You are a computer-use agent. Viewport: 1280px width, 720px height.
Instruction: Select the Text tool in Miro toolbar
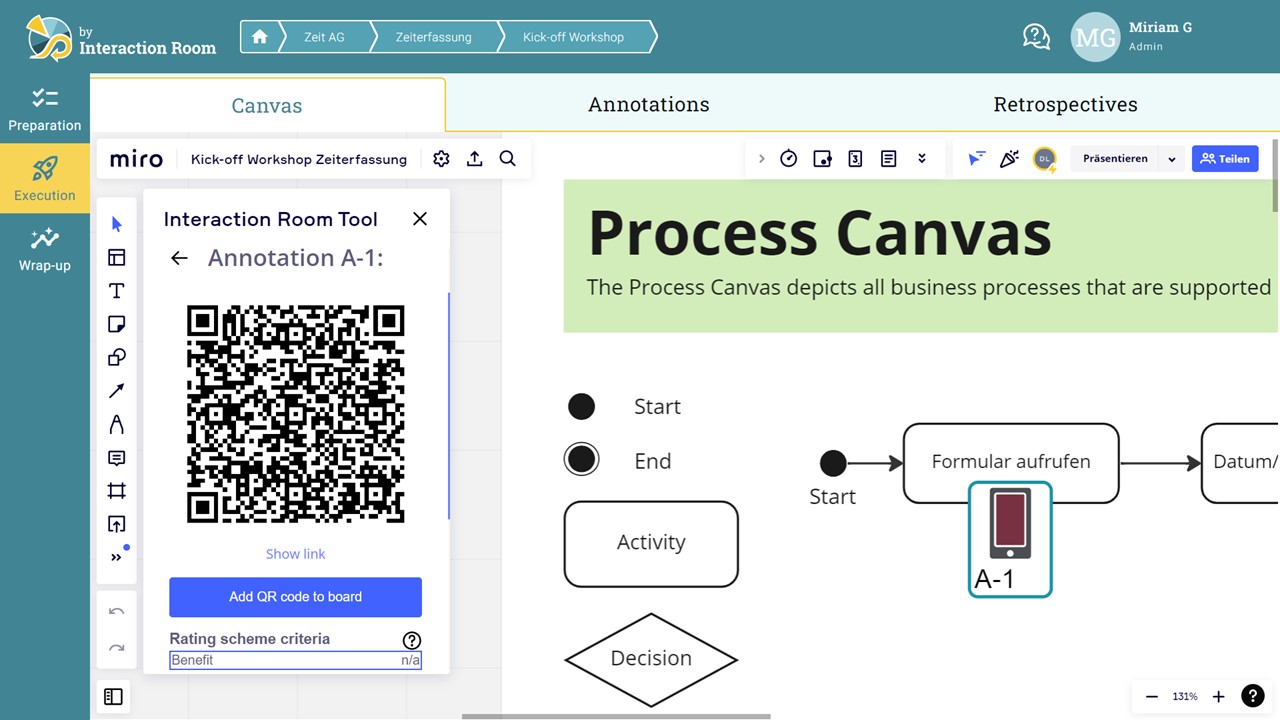pos(117,291)
